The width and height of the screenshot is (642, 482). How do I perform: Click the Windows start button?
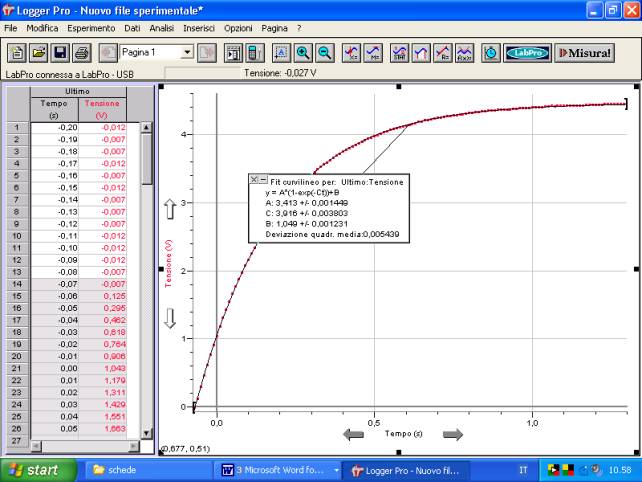[38, 470]
